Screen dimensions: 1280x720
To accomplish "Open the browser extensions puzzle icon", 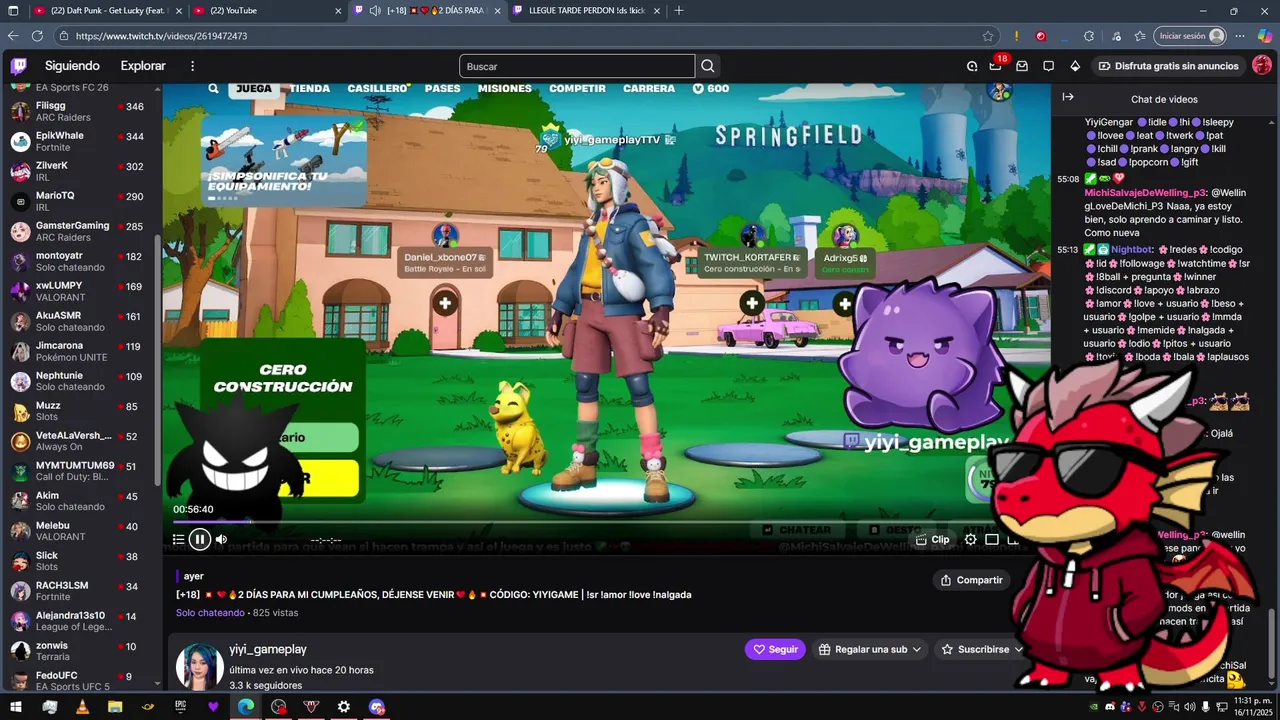I will pos(1089,36).
